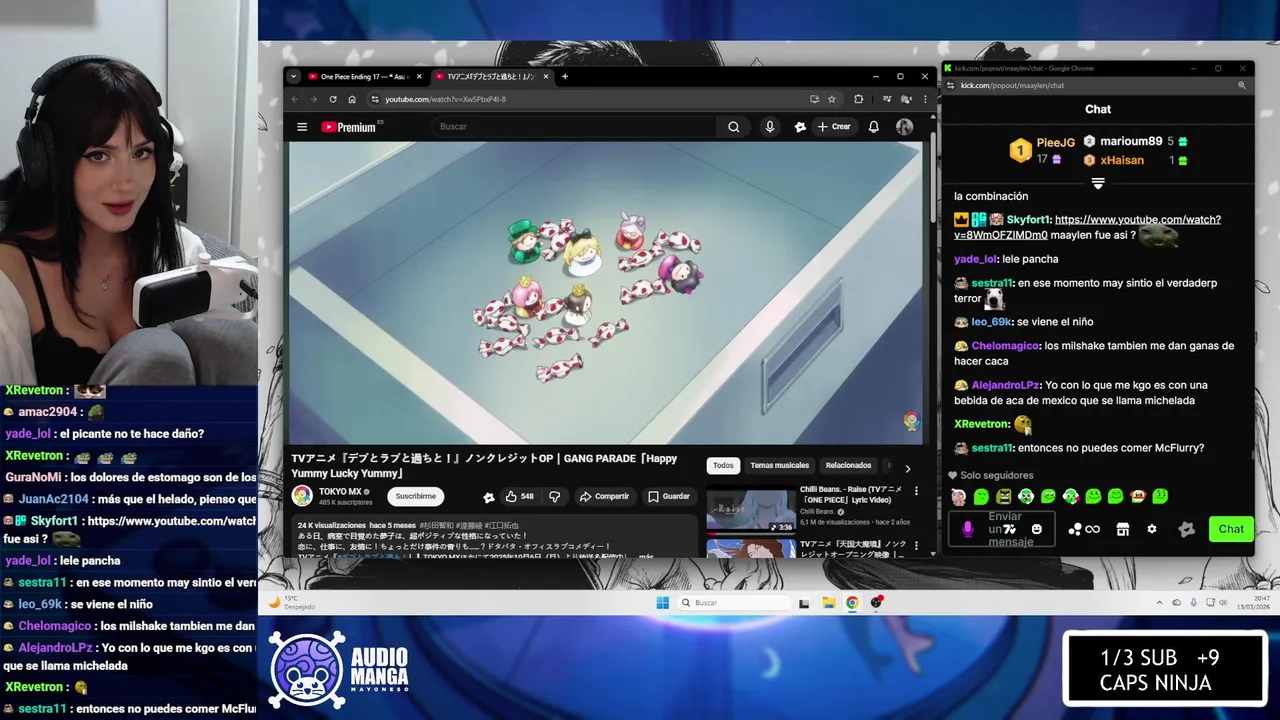Image resolution: width=1280 pixels, height=720 pixels.
Task: Click the YouTube search magnifier button
Action: pos(734,127)
